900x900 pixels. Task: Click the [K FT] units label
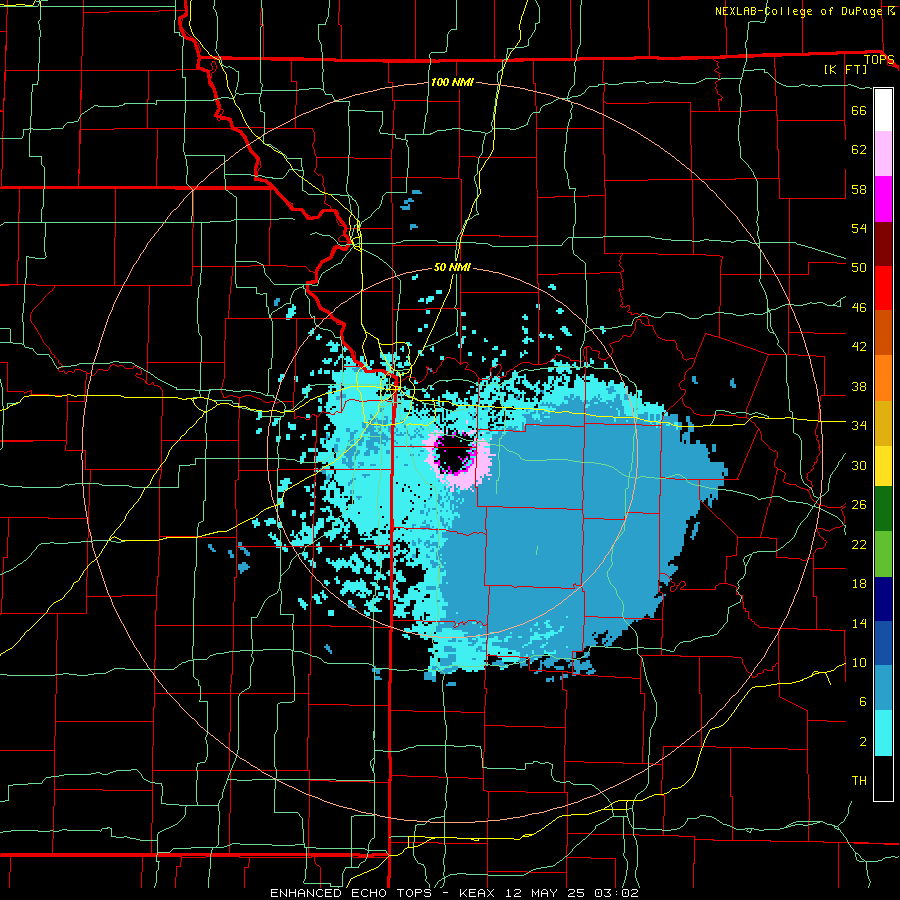pyautogui.click(x=845, y=70)
